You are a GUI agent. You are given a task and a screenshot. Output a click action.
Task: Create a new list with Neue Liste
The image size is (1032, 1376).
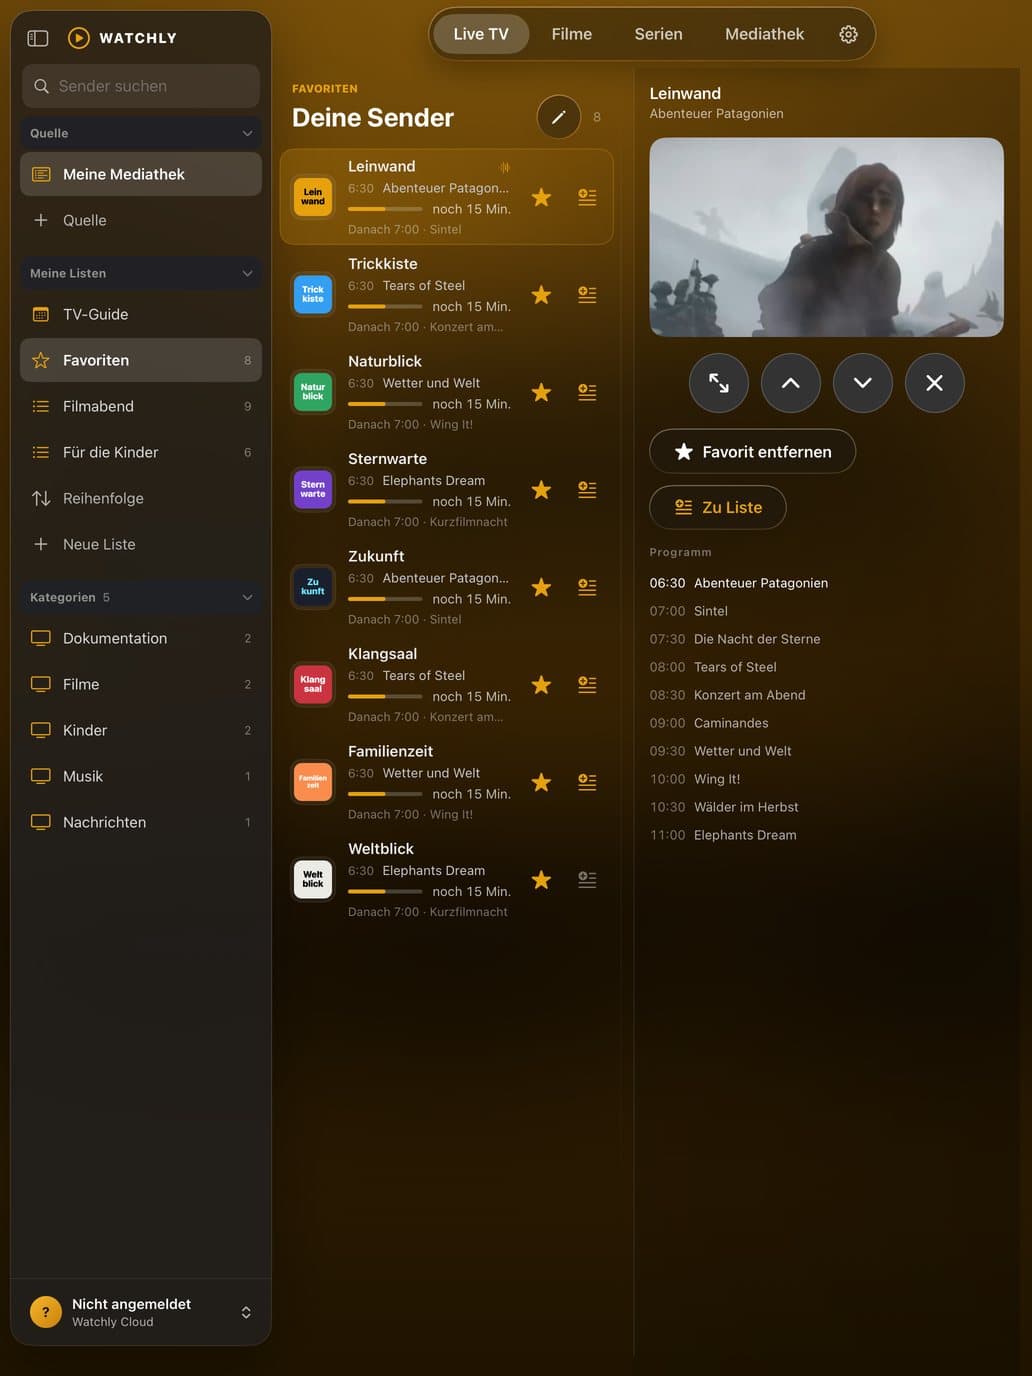(141, 544)
